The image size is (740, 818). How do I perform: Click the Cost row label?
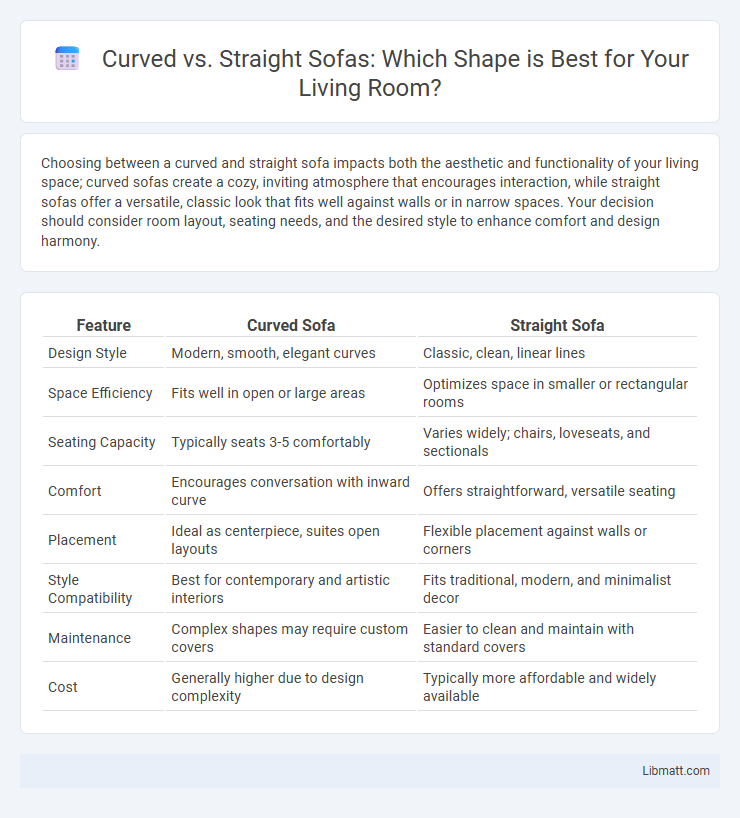pyautogui.click(x=63, y=687)
